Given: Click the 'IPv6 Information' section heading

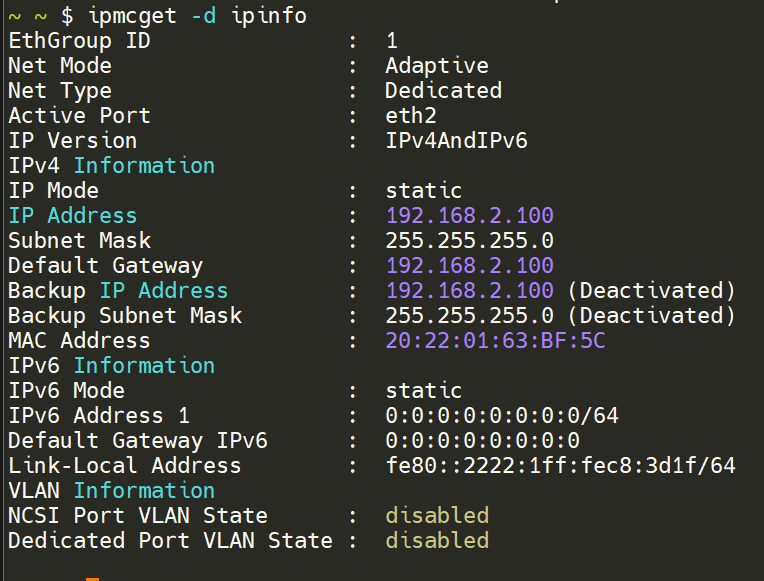Looking at the screenshot, I should (111, 366).
